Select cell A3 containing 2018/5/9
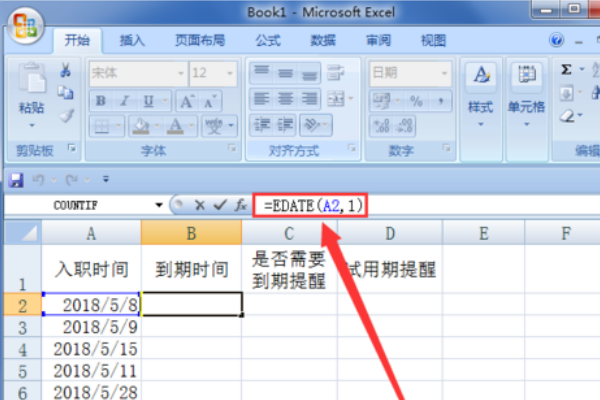This screenshot has width=600, height=400. [x=91, y=327]
